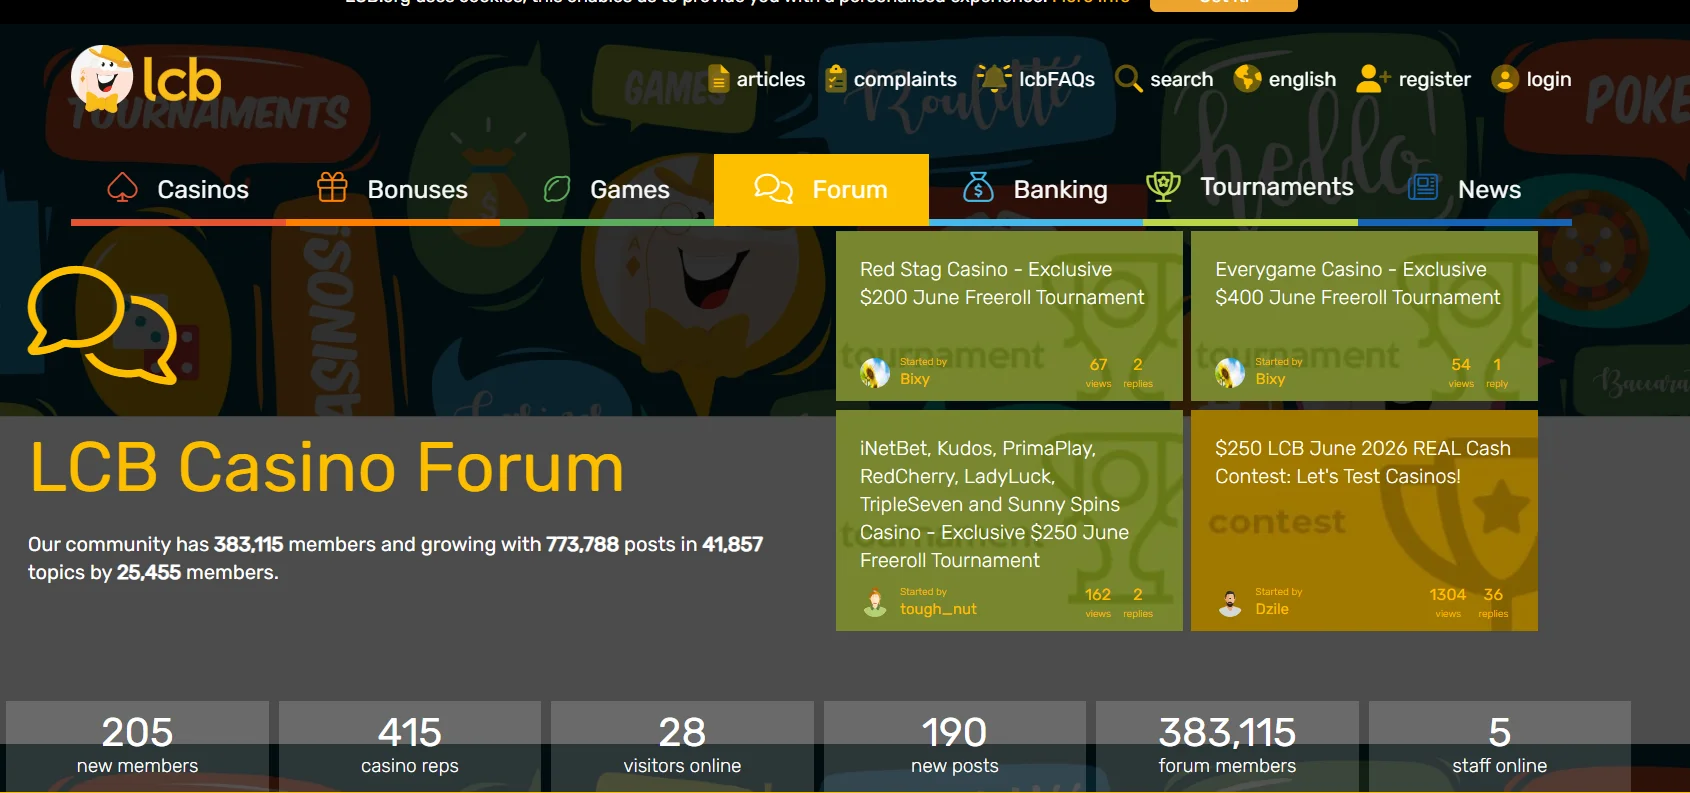
Task: Open the Games menu
Action: coord(607,189)
